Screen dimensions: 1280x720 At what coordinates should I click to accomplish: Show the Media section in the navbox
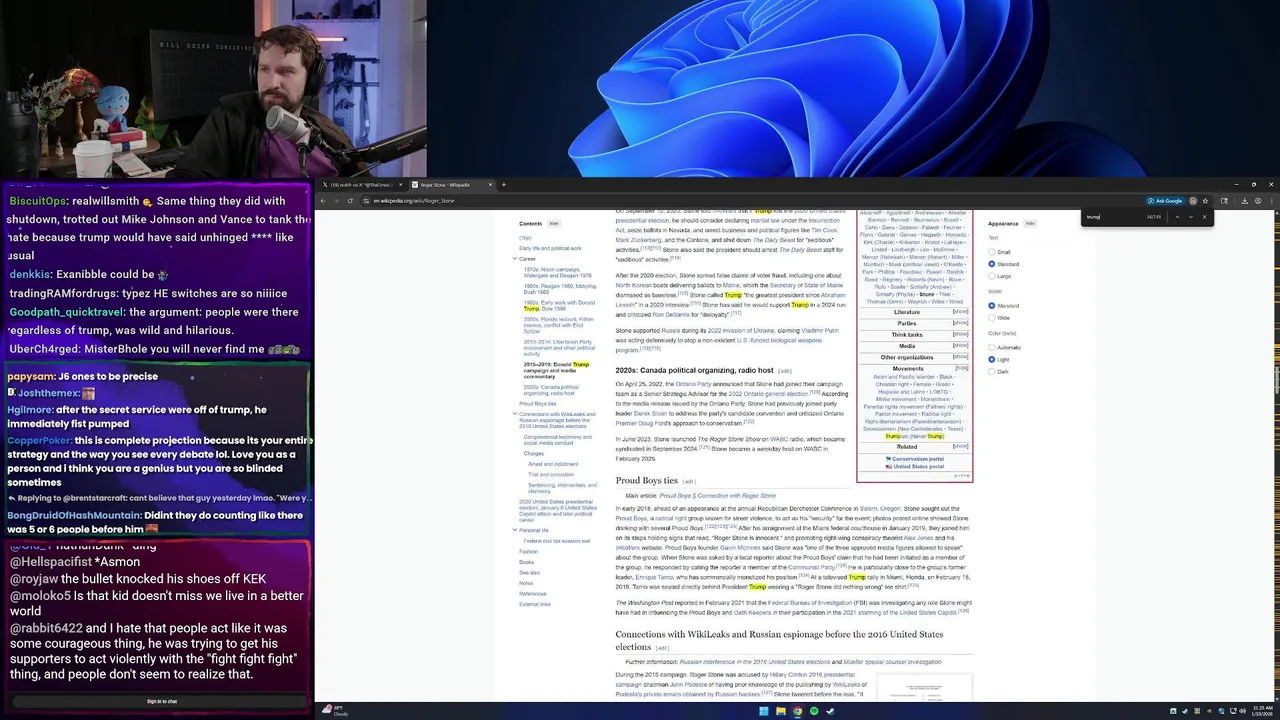[x=960, y=346]
